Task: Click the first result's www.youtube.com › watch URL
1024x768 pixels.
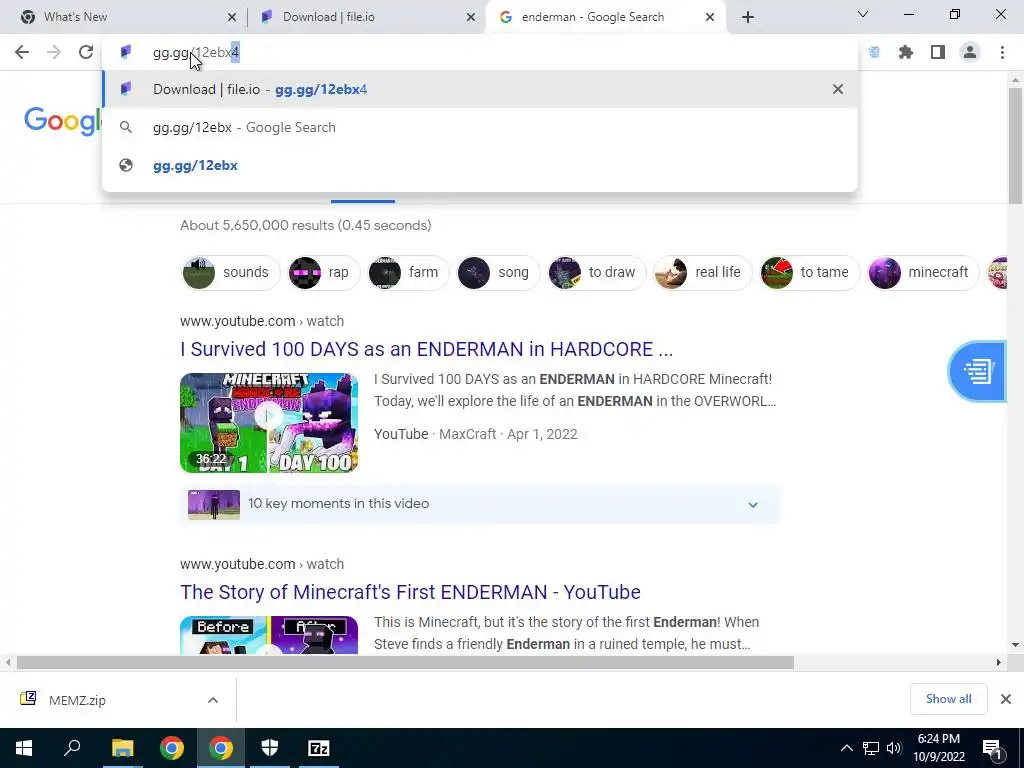Action: pyautogui.click(x=262, y=321)
